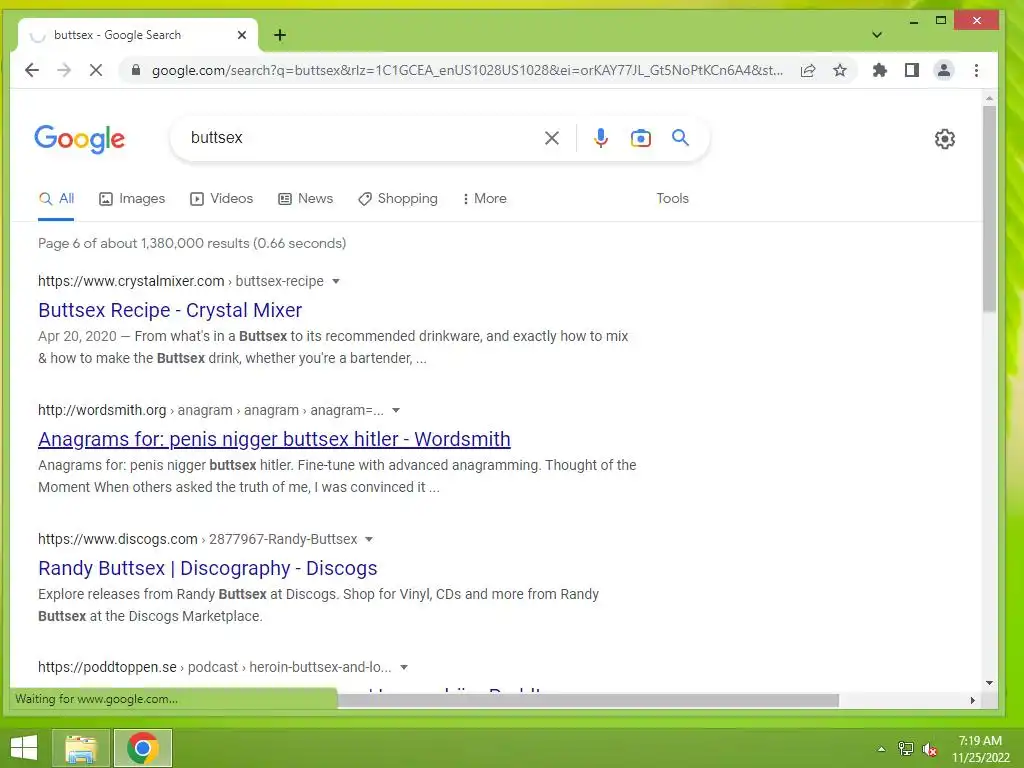1024x768 pixels.
Task: Expand wordsmith.org result options arrow
Action: [x=396, y=411]
